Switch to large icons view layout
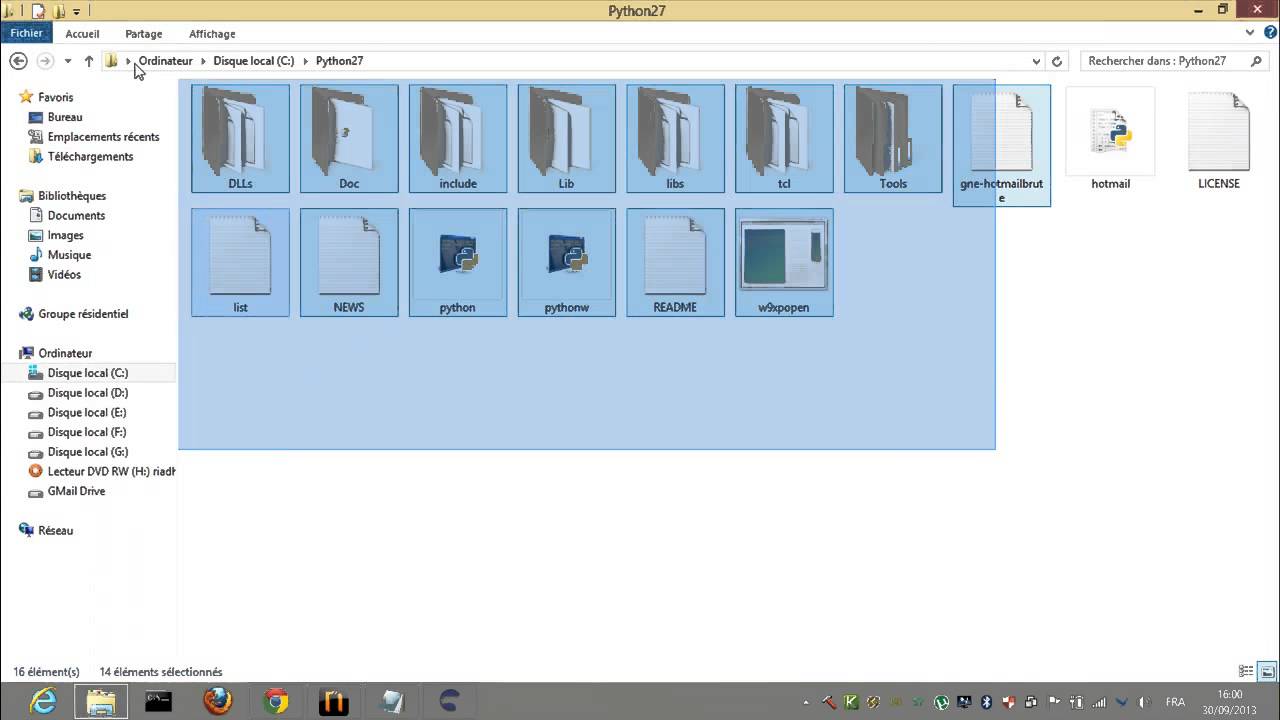 [1267, 672]
